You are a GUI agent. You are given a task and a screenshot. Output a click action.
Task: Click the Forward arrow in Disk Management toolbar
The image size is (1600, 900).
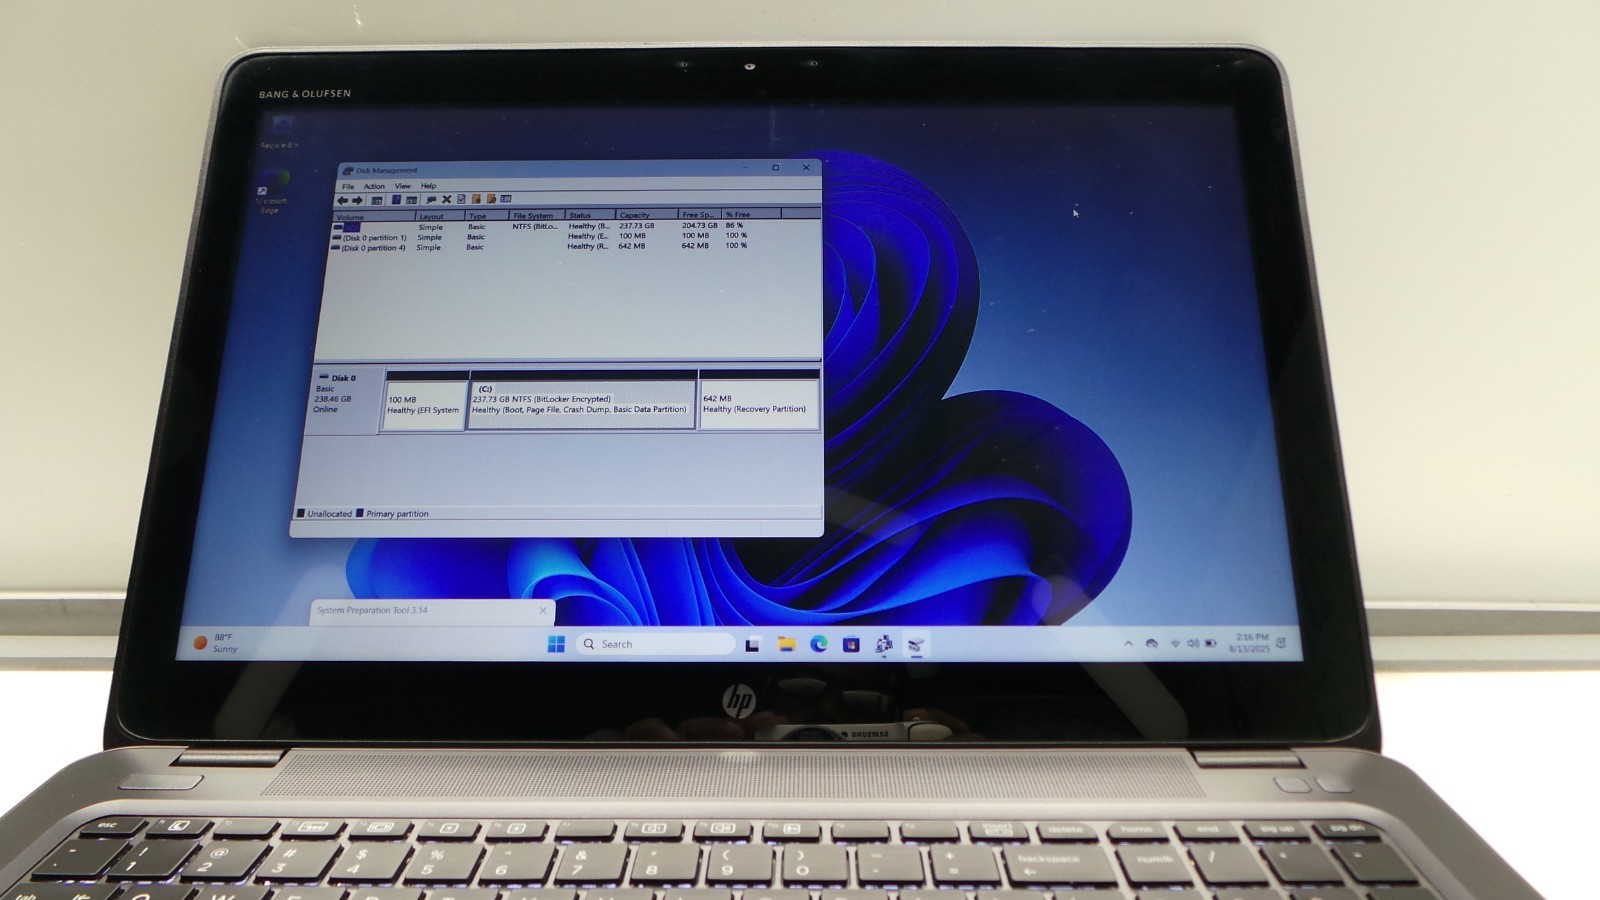(357, 200)
